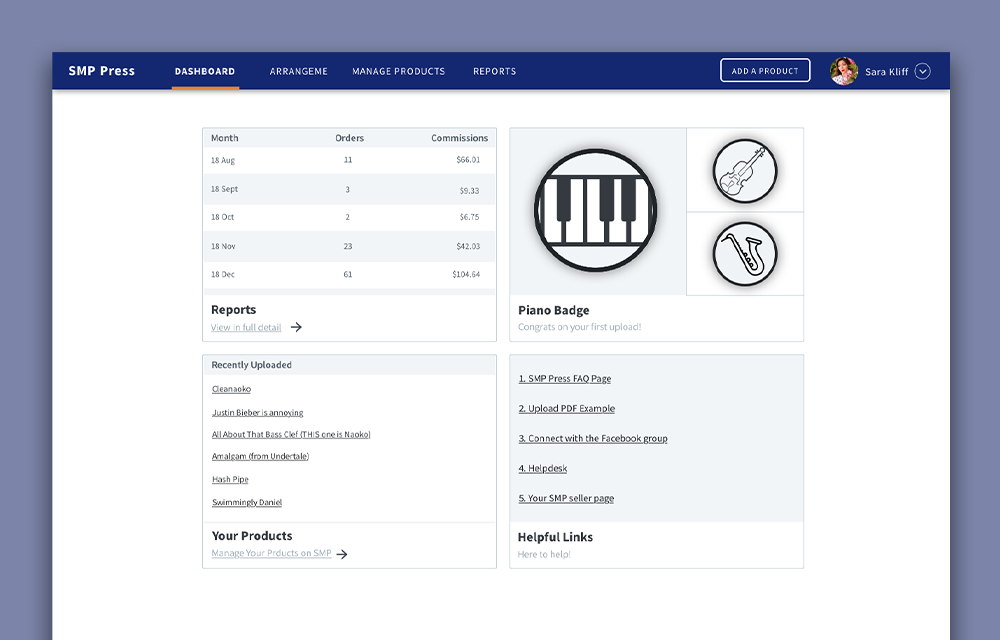Open Justin Bieber is annoying link
The width and height of the screenshot is (1000, 640).
coord(258,412)
